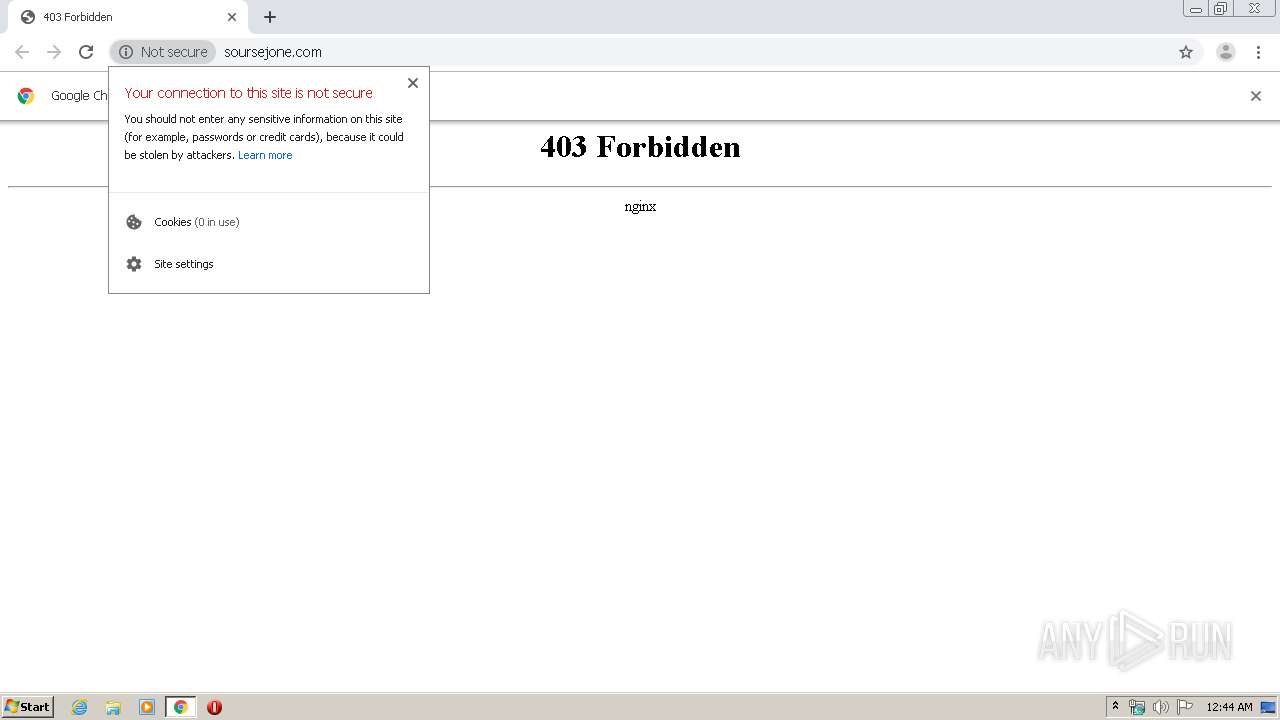Click the Not secure site info chip
The height and width of the screenshot is (720, 1280).
(163, 52)
